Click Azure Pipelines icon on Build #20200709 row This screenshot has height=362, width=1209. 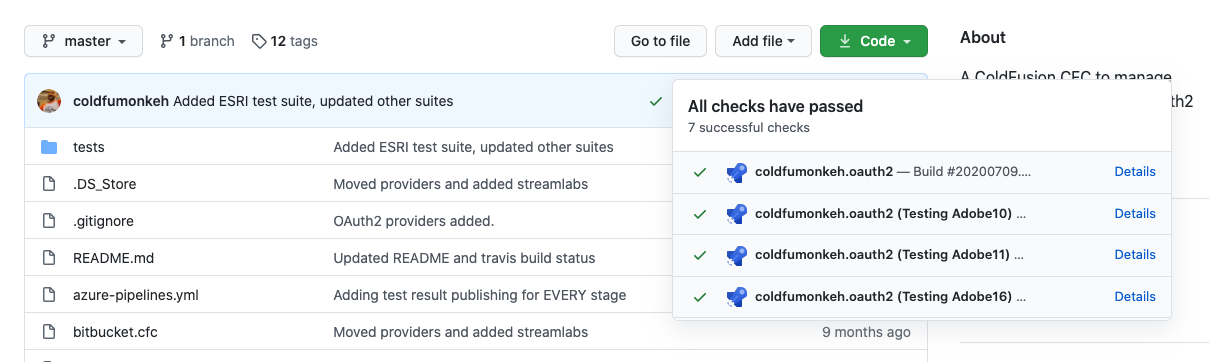click(737, 172)
